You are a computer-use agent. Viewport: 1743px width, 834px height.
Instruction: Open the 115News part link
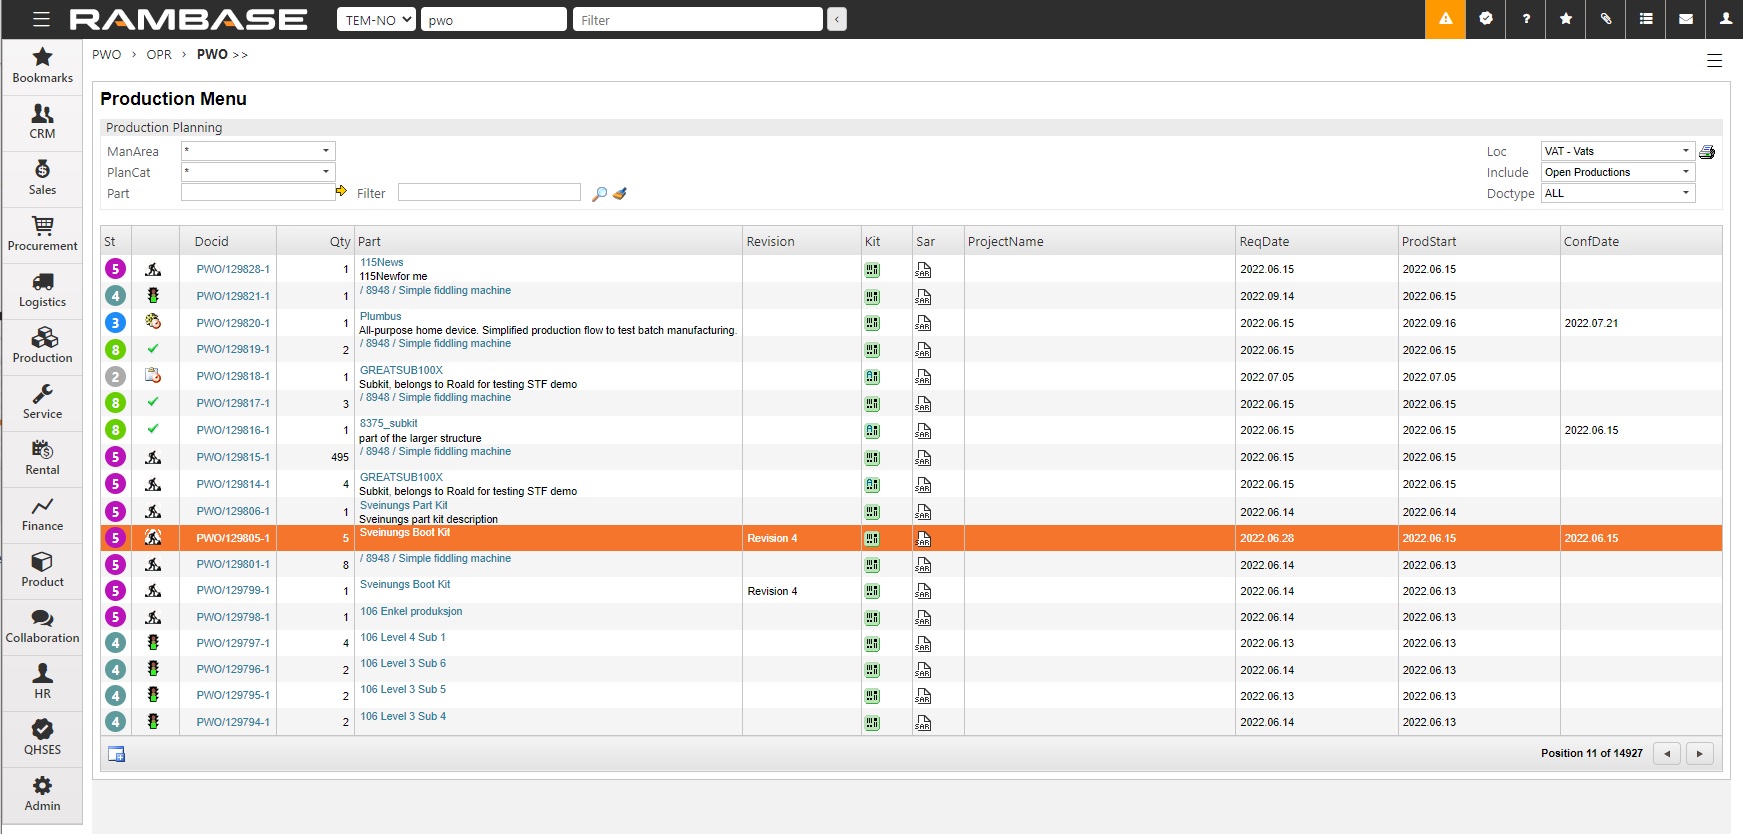coord(381,262)
